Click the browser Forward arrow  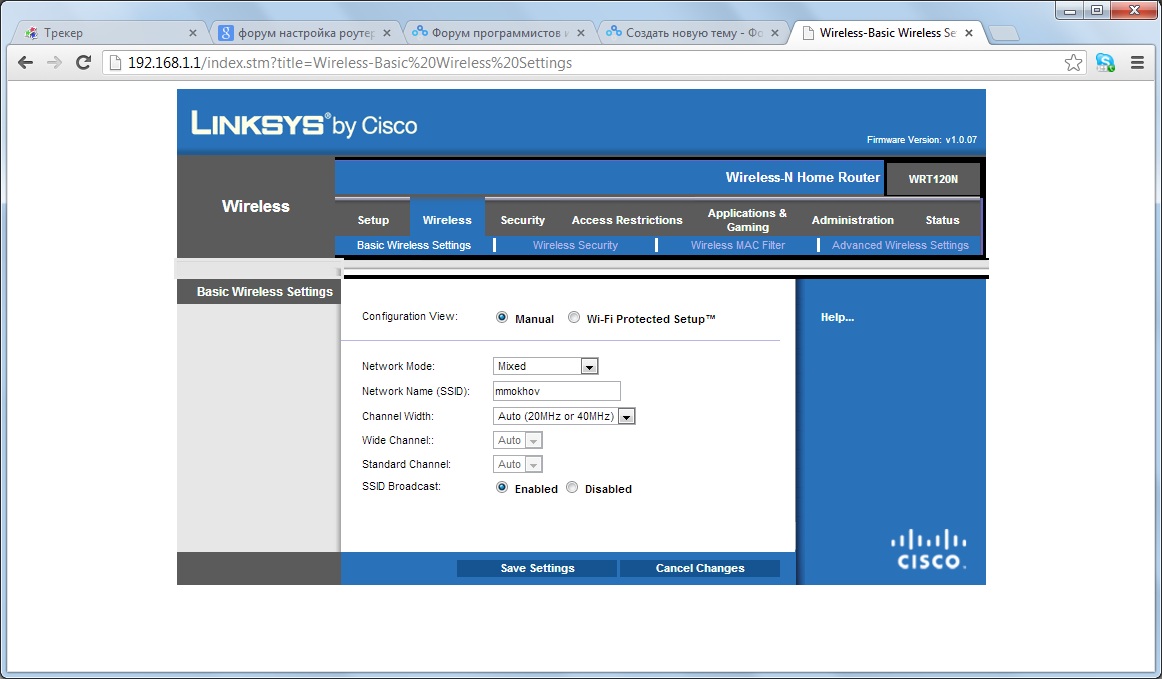pos(54,62)
